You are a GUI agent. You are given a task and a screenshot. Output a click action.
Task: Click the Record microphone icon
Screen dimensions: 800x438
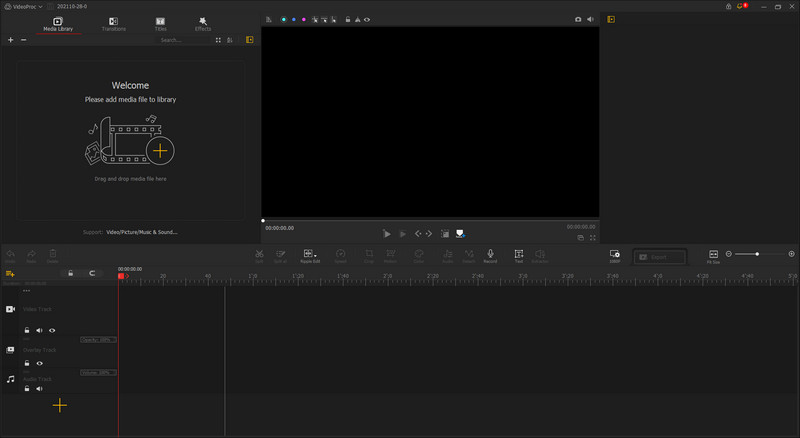tap(490, 255)
